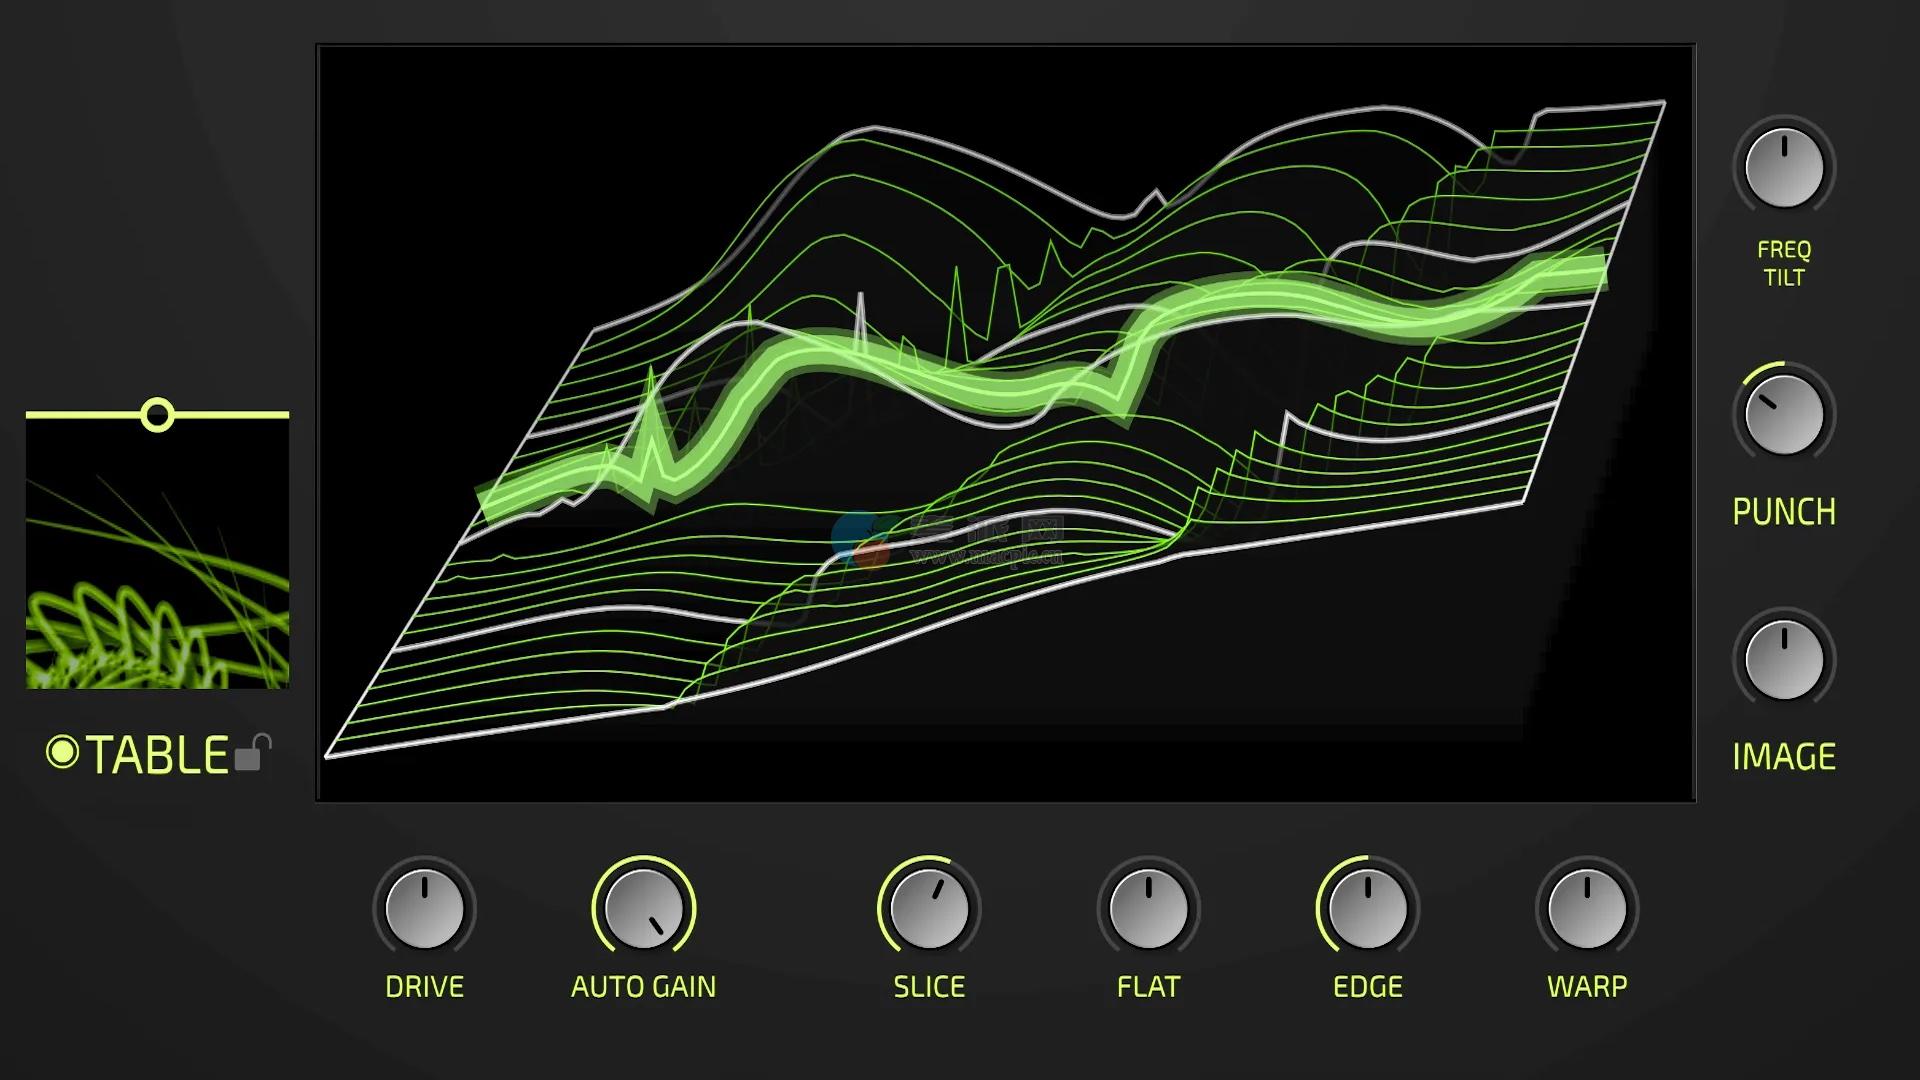Viewport: 1920px width, 1080px height.
Task: Click the EDGE knob
Action: 1367,909
